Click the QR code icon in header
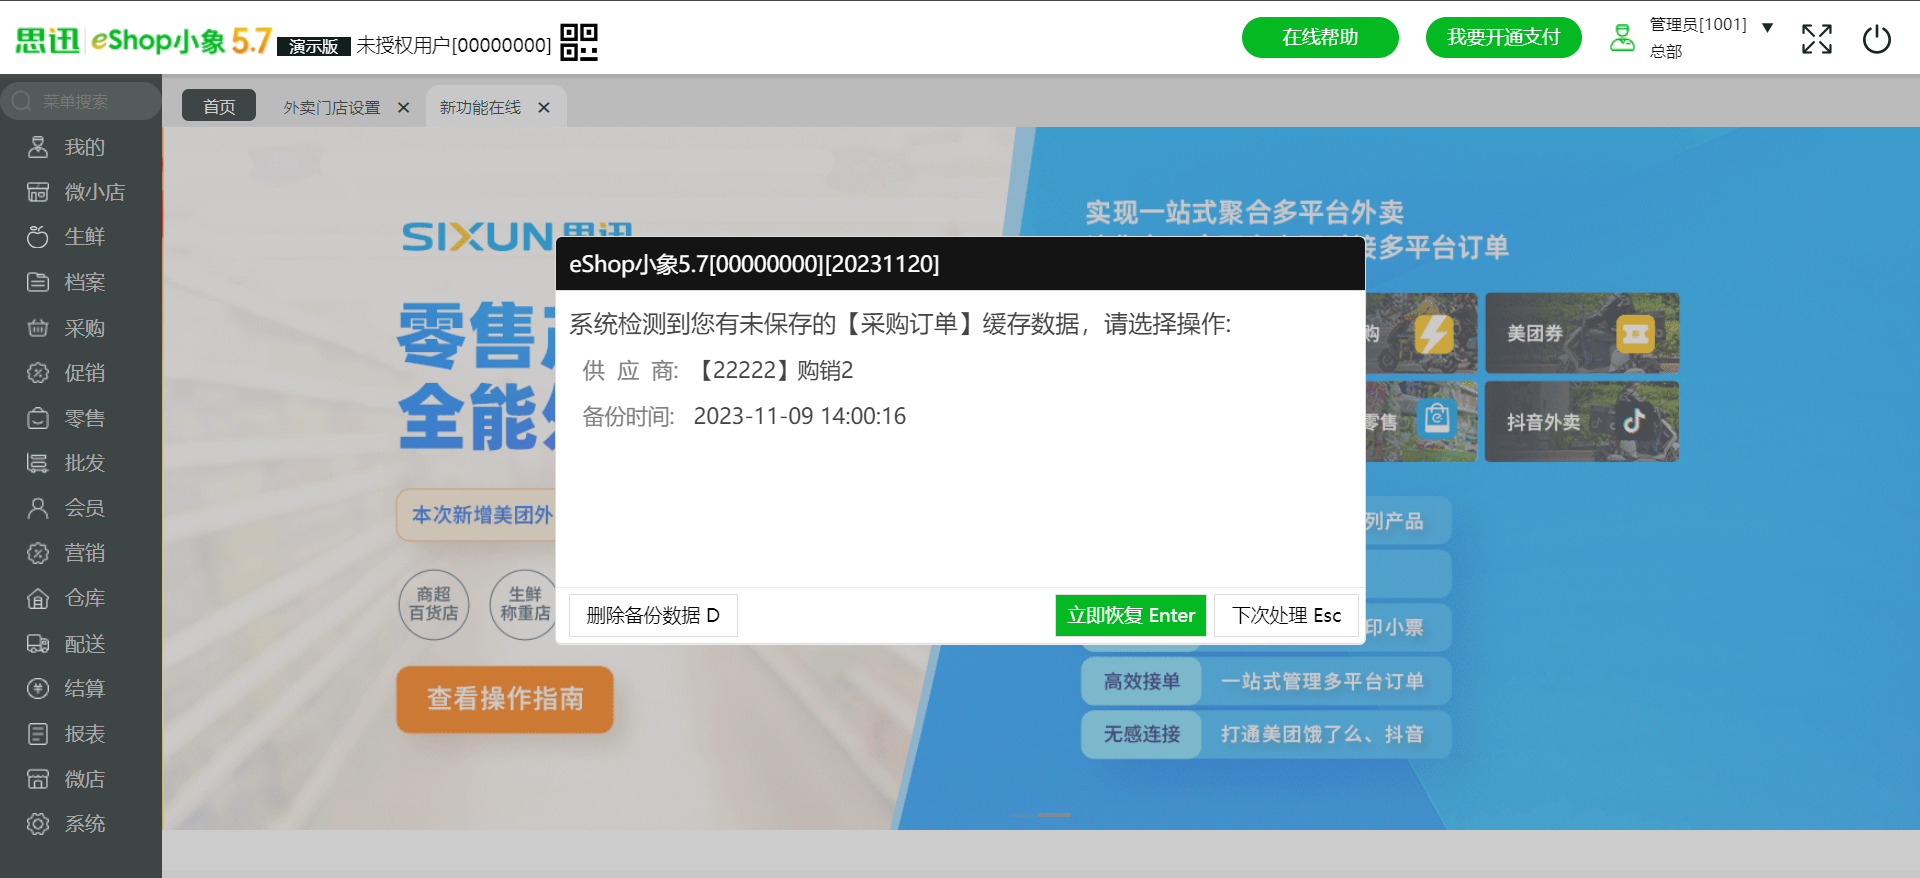Screen dimensions: 1920x878 coord(579,42)
